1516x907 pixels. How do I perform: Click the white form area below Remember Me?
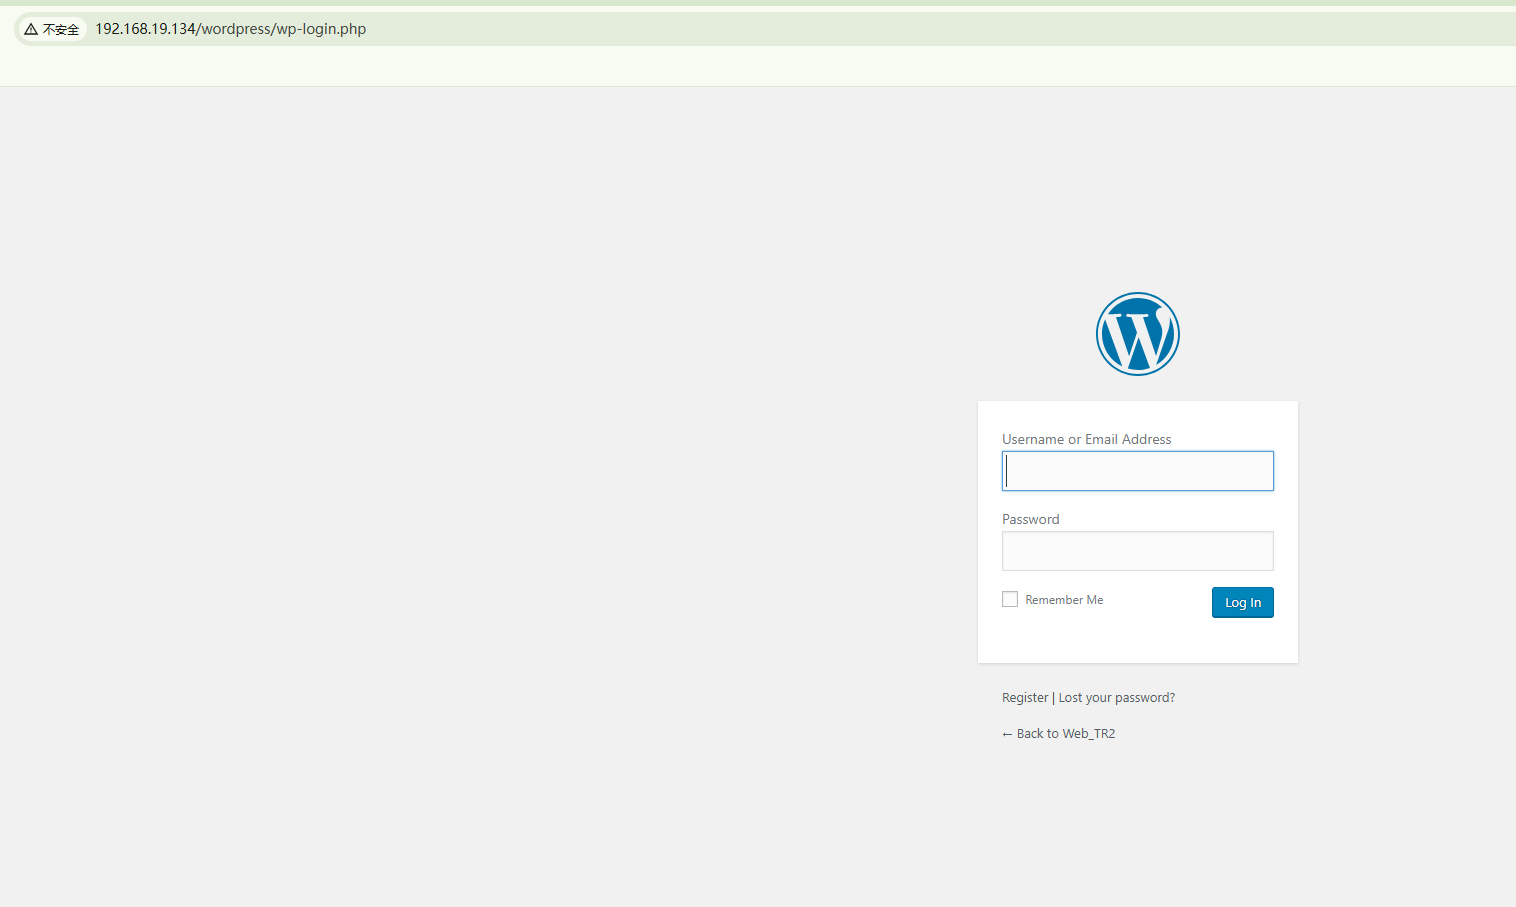(1137, 640)
